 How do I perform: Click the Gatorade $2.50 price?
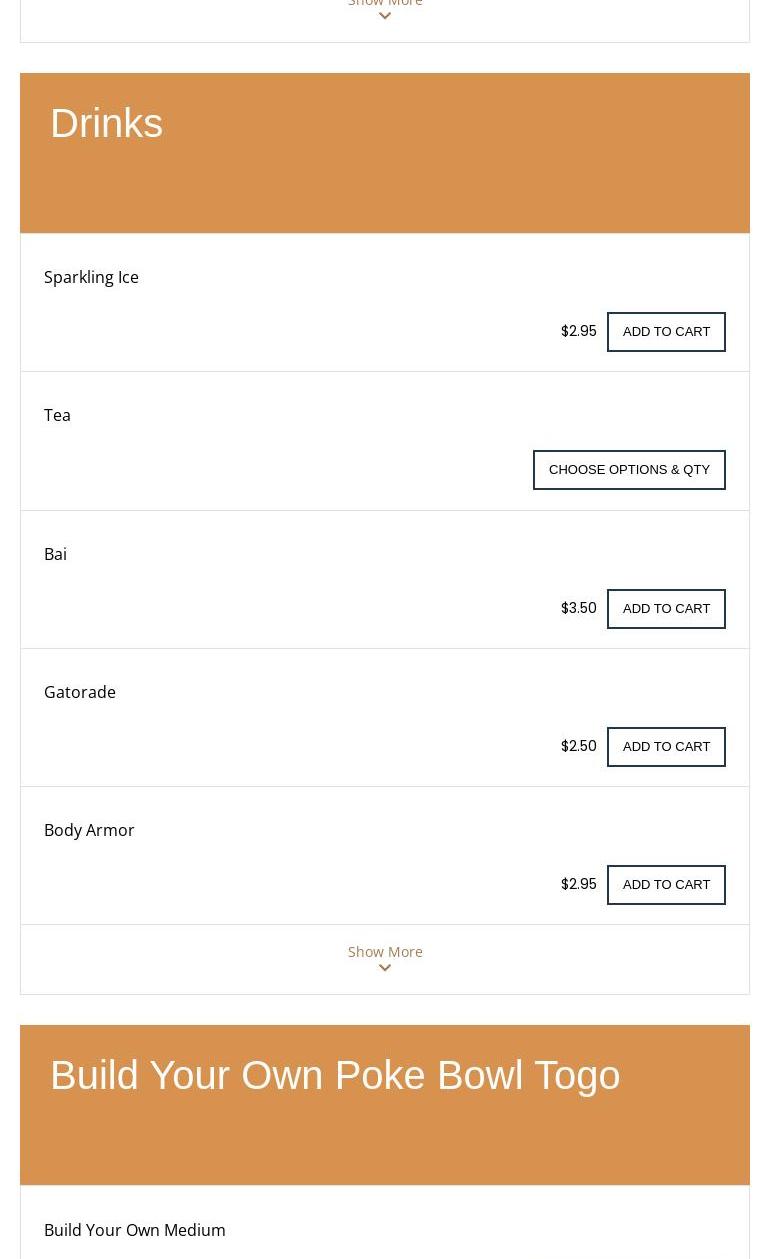click(x=578, y=746)
